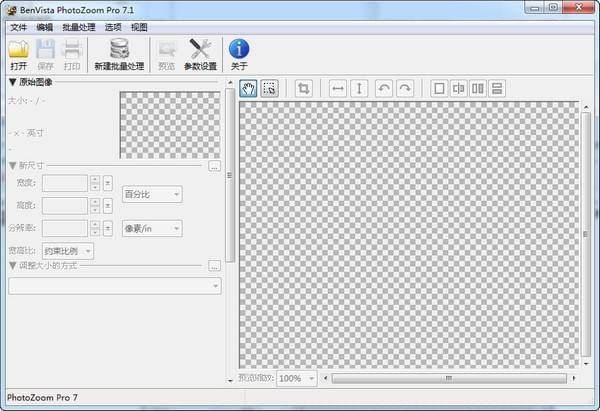
Task: Flip image horizontally with arrow icon
Action: pos(338,89)
